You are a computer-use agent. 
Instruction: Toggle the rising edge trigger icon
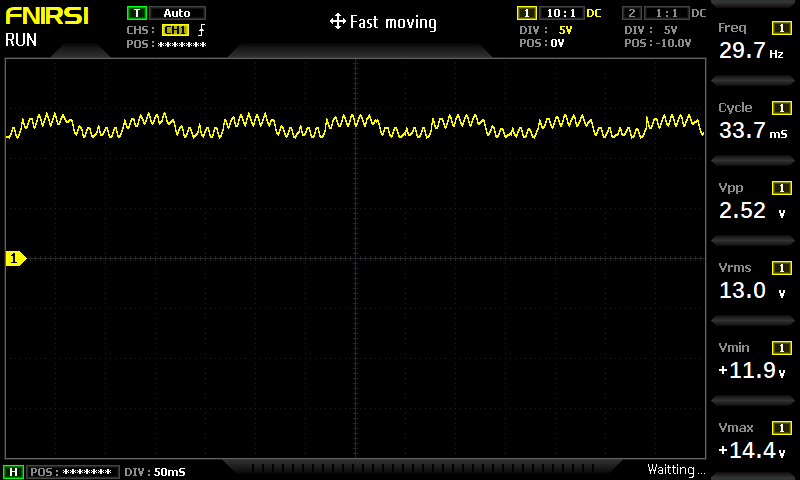[x=202, y=30]
